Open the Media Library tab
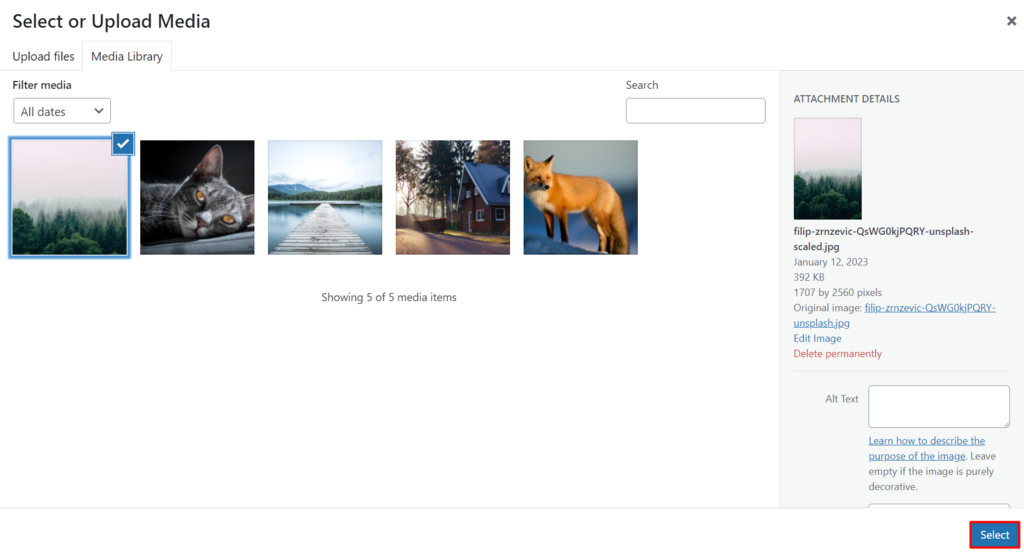Screen dimensions: 1024x558 click(x=127, y=56)
